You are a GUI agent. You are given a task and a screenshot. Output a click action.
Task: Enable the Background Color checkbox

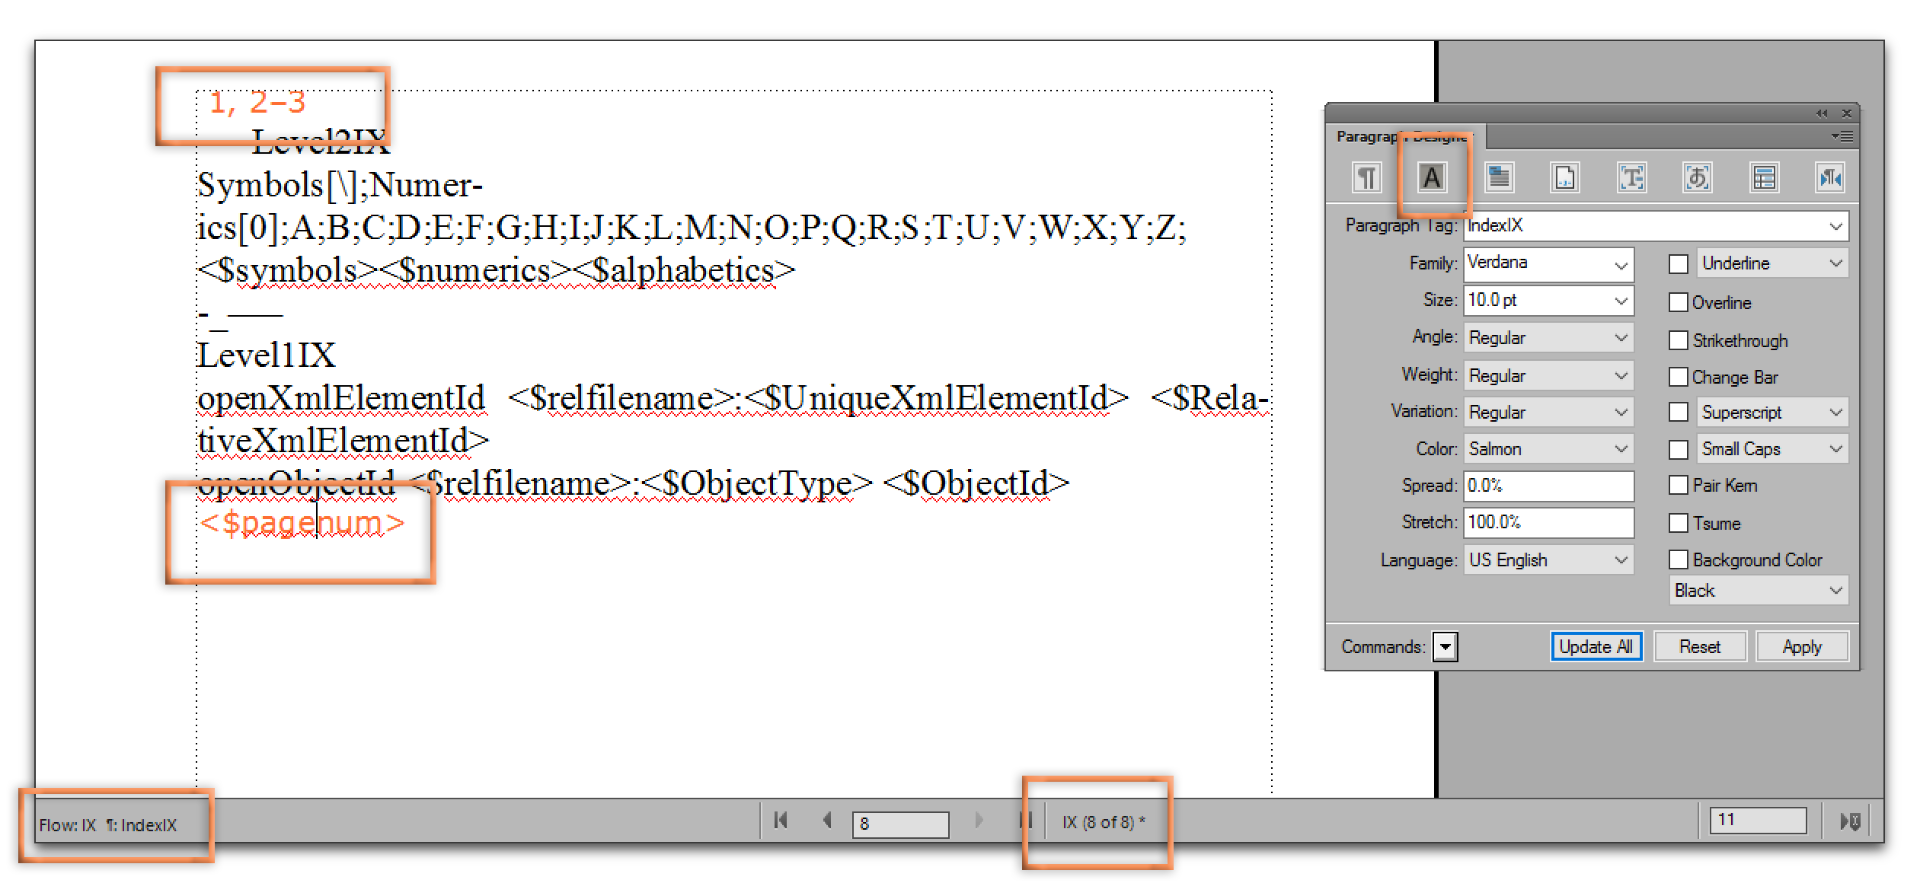click(1679, 560)
